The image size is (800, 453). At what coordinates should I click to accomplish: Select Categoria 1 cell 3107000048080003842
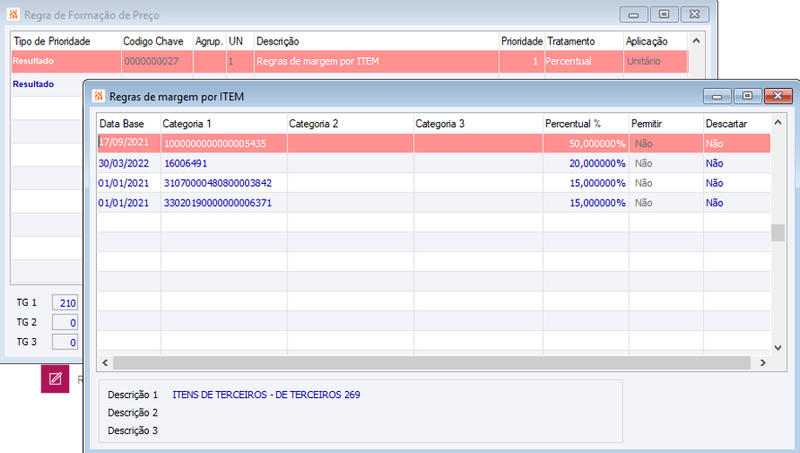point(224,183)
